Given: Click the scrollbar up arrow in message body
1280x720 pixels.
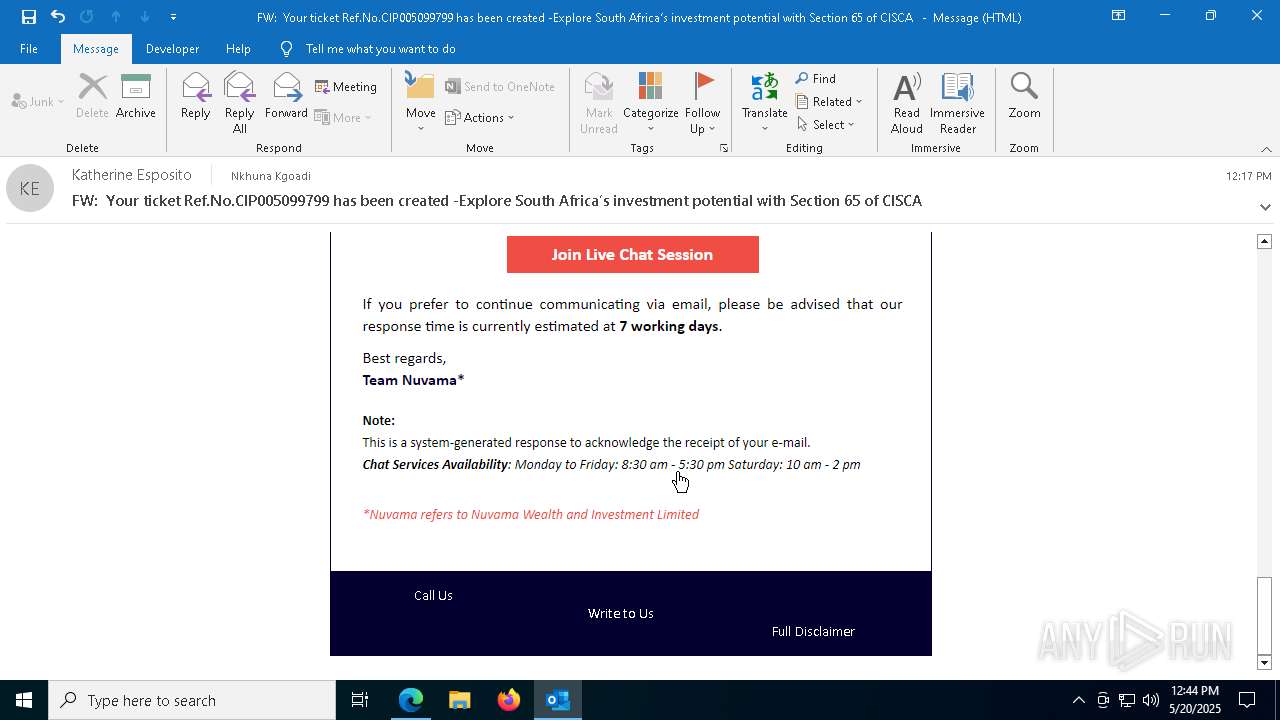Looking at the screenshot, I should [1264, 241].
